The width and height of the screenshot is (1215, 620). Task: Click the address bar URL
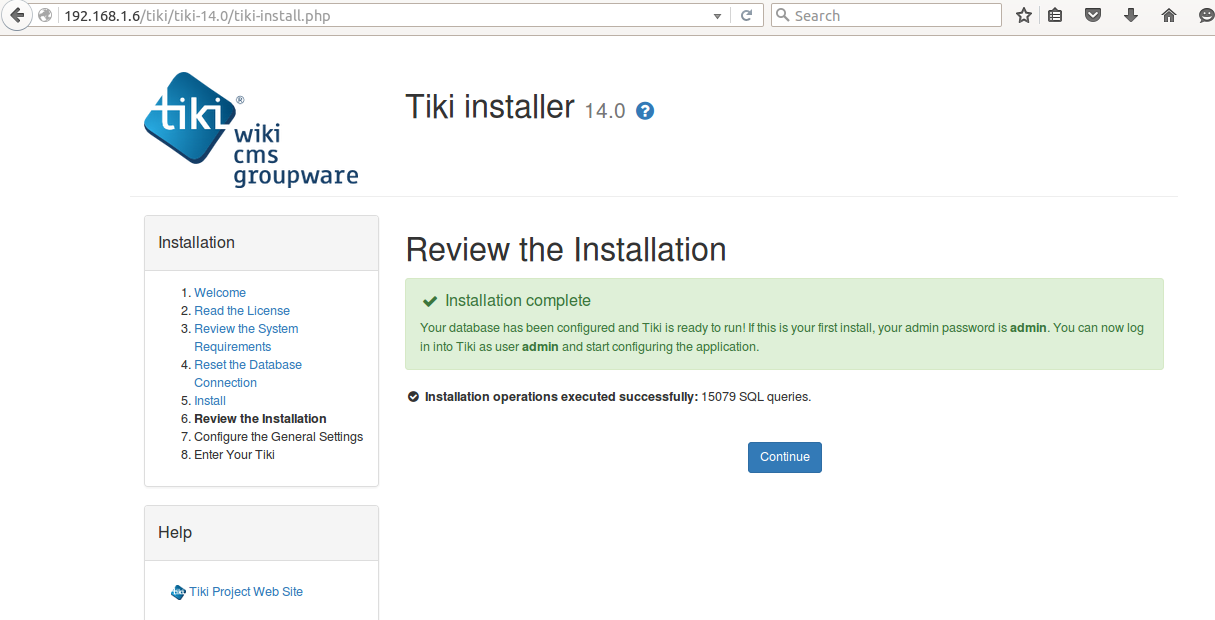point(197,16)
